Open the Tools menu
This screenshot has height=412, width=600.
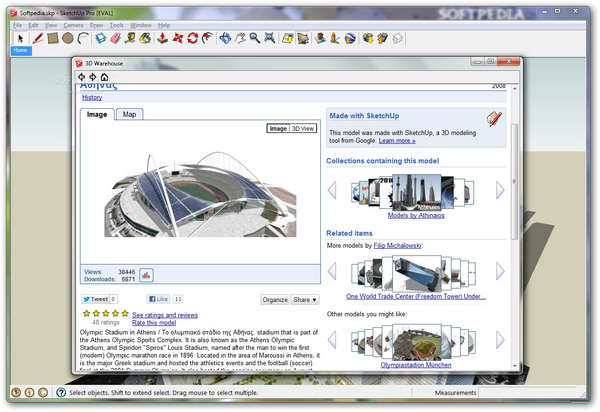[x=117, y=25]
